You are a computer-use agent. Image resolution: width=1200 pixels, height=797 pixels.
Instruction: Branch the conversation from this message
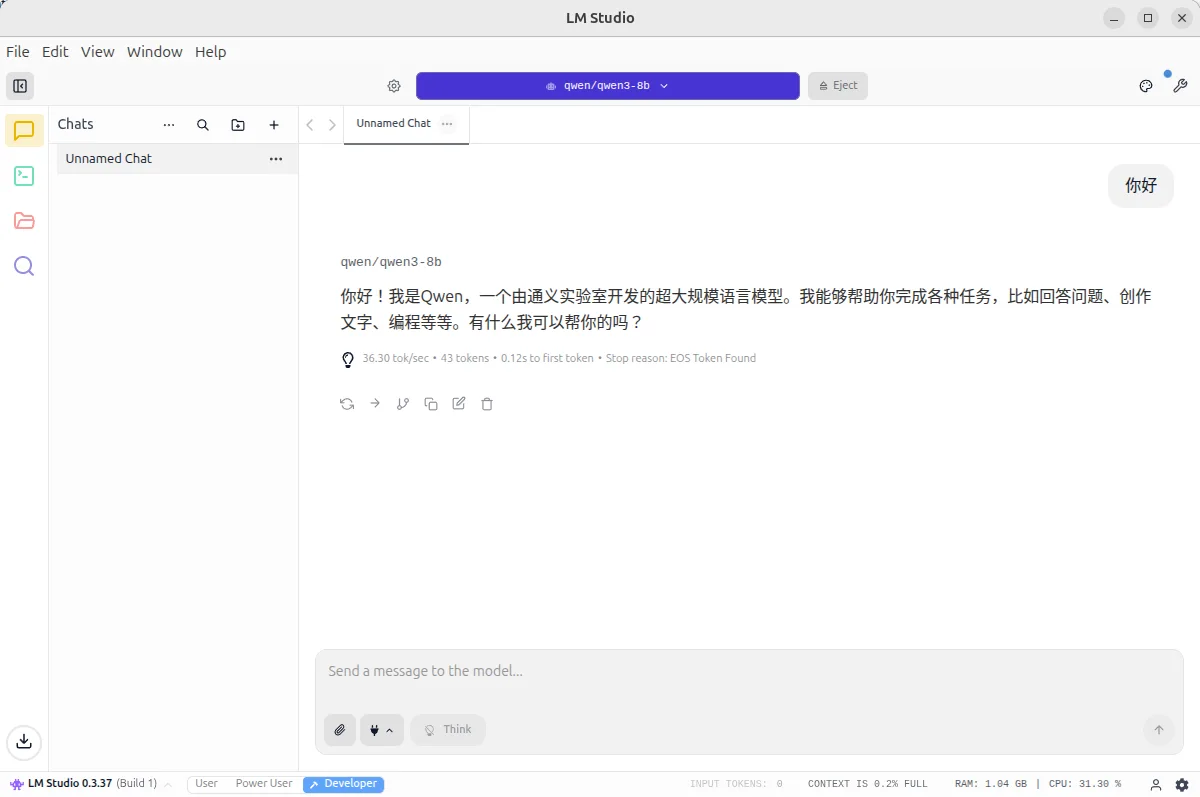403,404
